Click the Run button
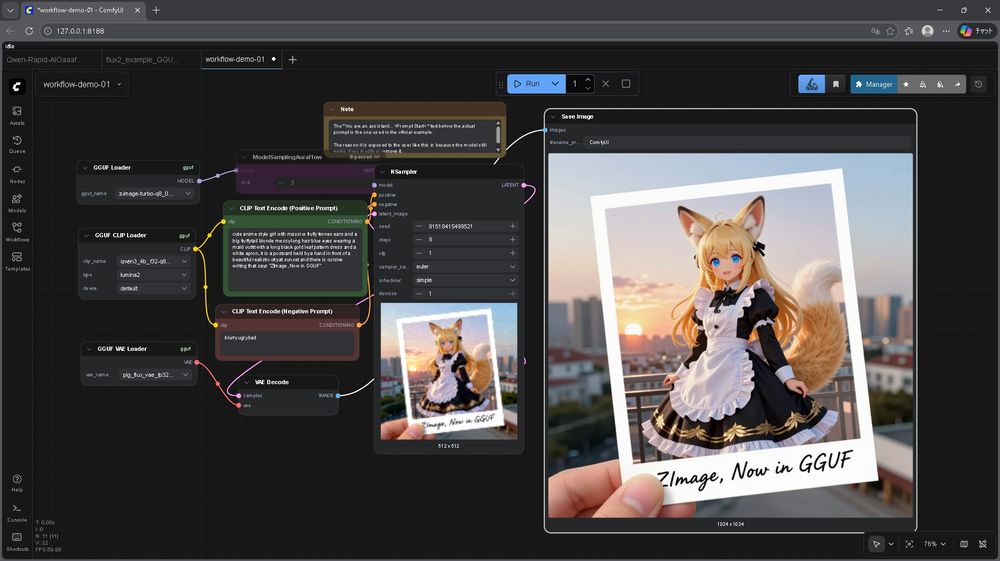Viewport: 1000px width, 561px height. point(527,84)
